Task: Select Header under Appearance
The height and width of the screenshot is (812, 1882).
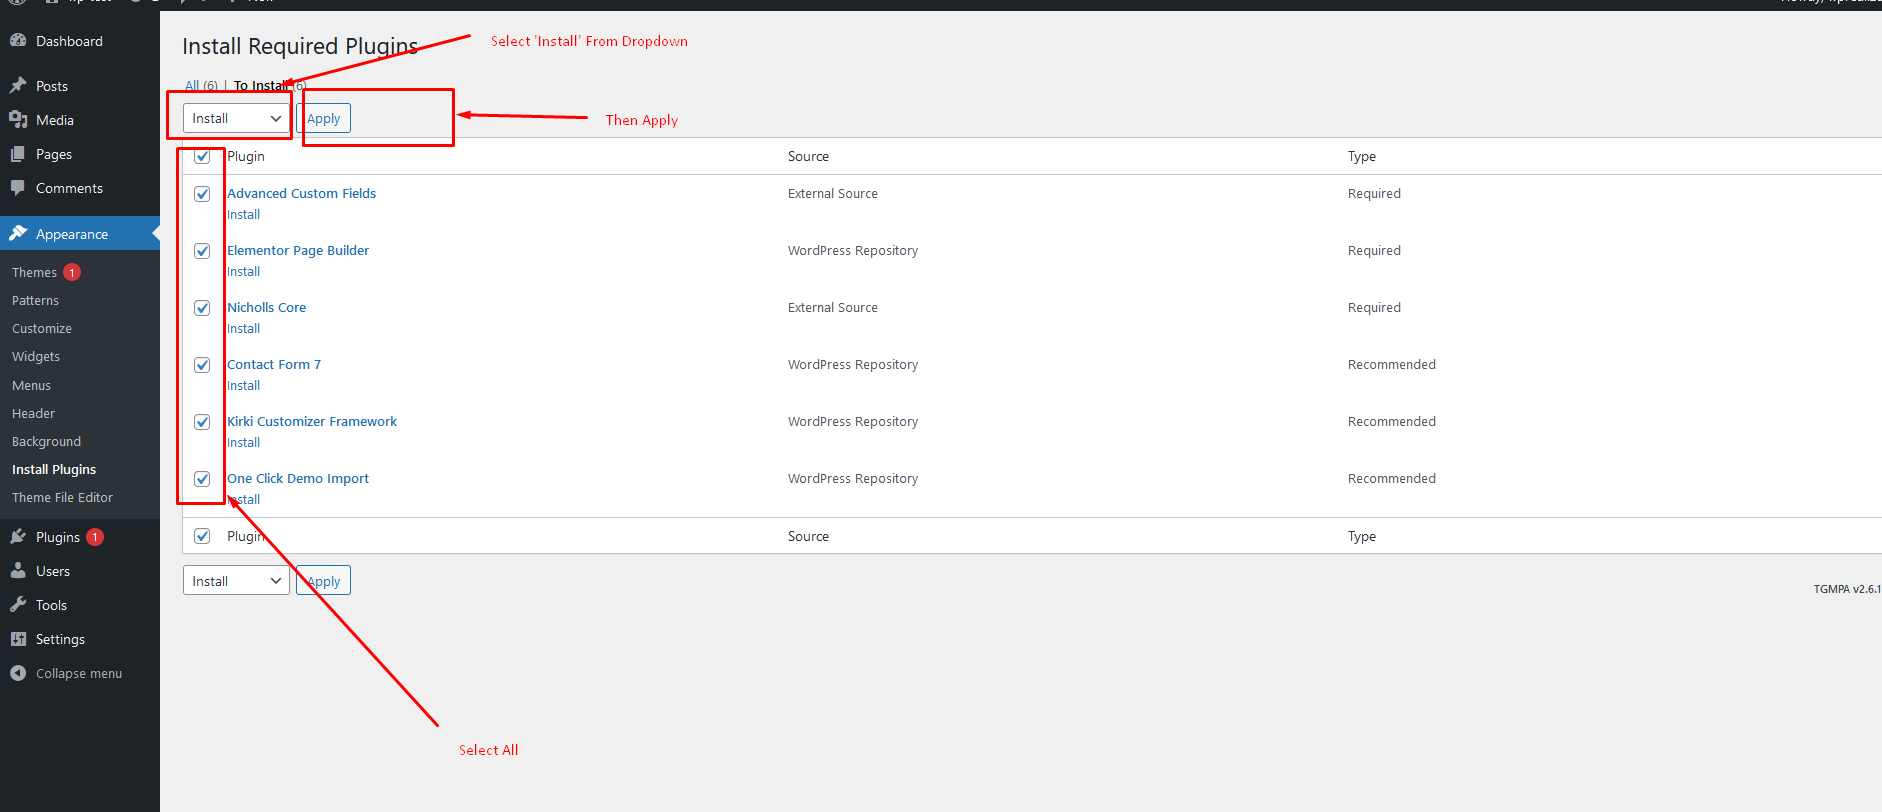Action: tap(33, 413)
